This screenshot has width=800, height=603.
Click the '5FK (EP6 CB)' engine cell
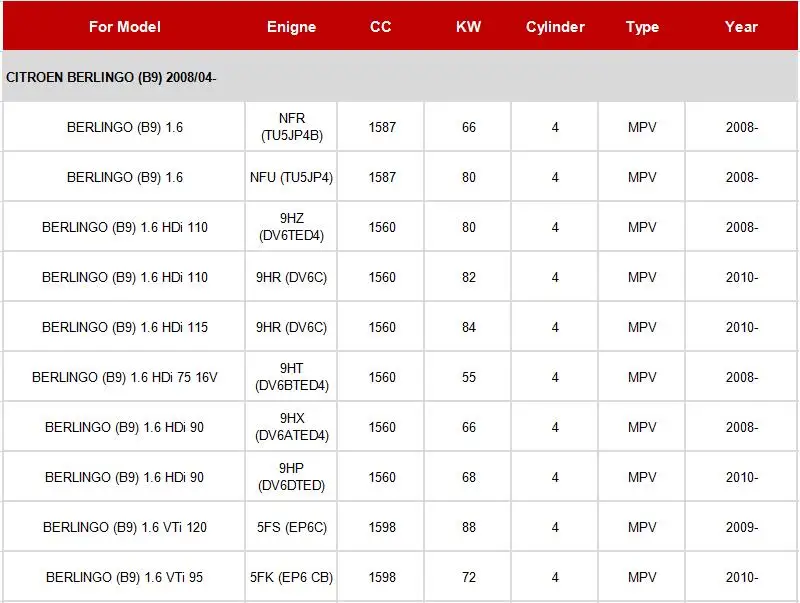pos(291,576)
